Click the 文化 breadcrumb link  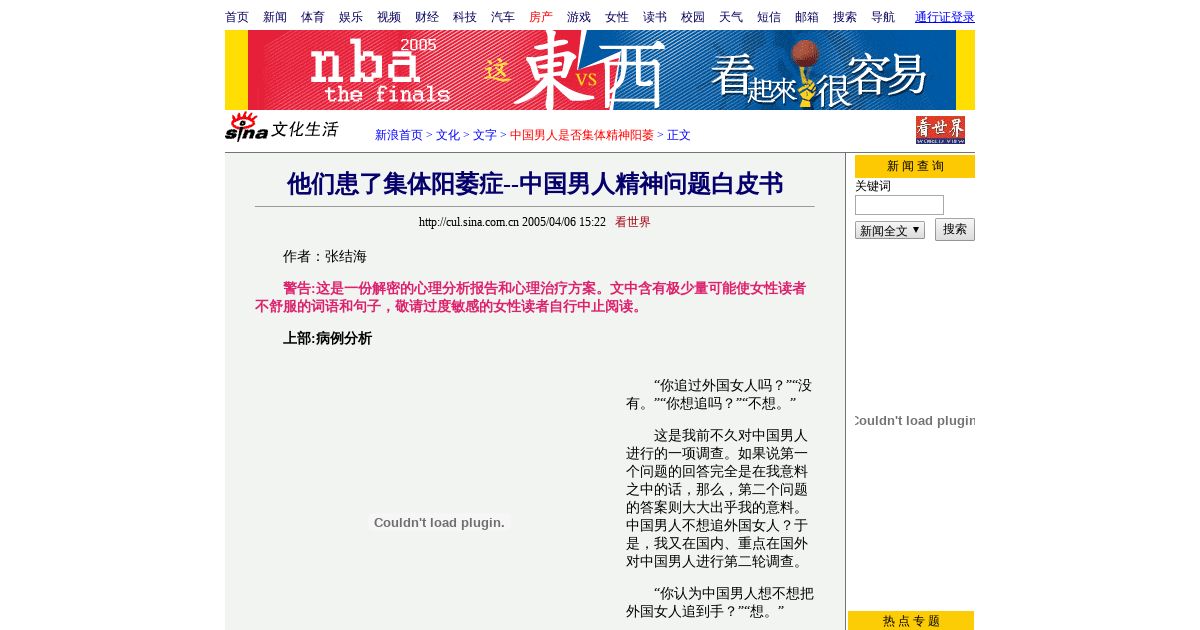[x=448, y=135]
